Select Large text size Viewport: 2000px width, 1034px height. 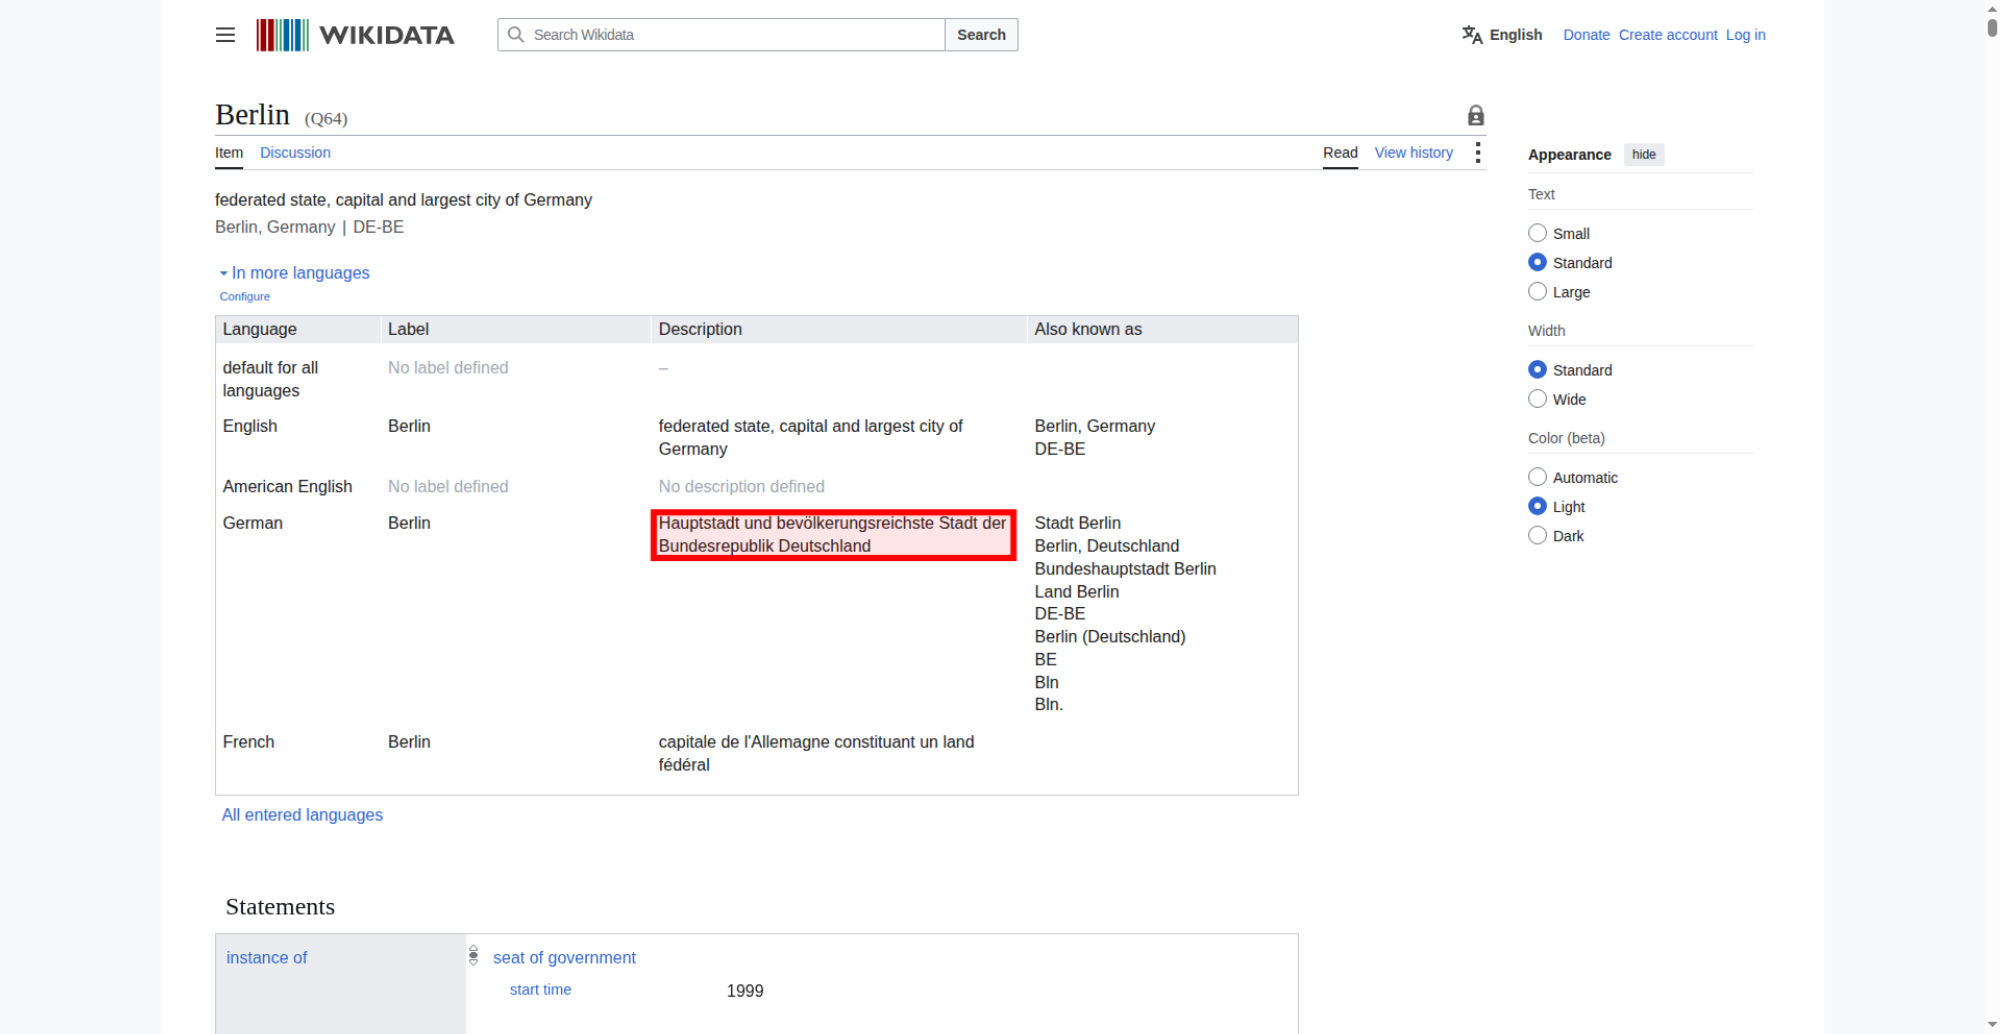(1537, 291)
